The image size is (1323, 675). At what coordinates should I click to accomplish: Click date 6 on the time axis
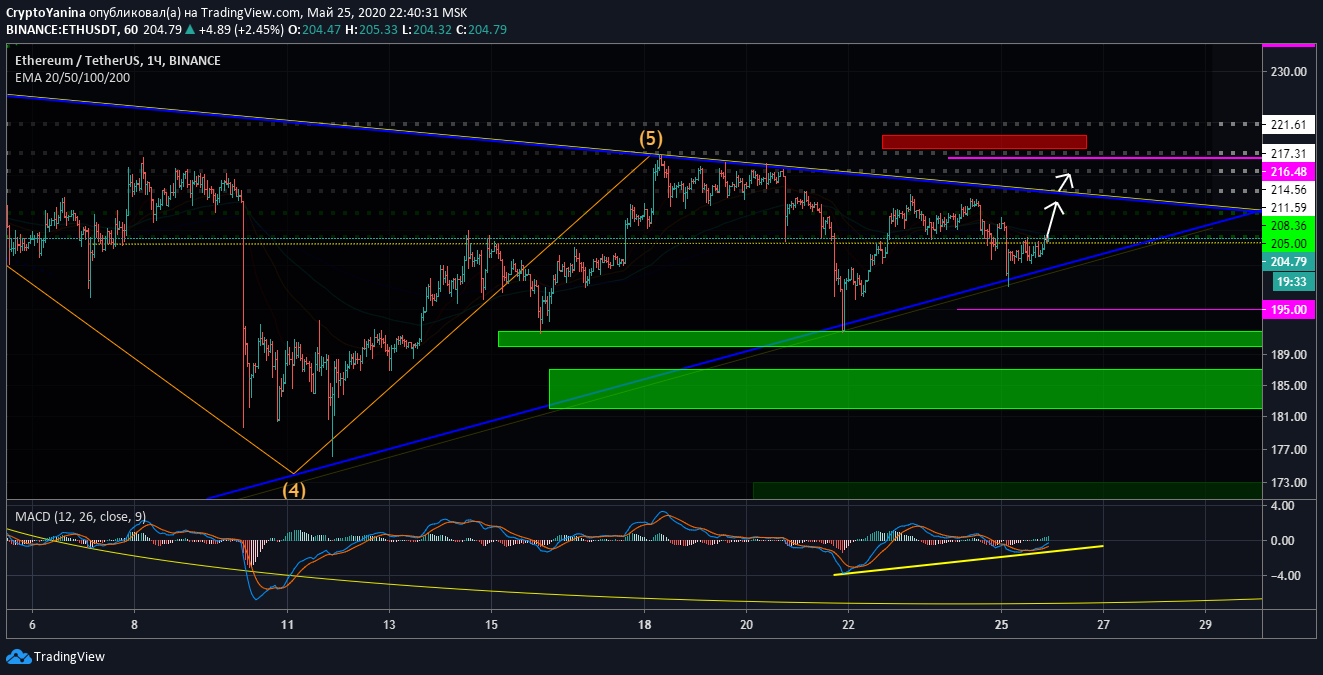(x=33, y=625)
